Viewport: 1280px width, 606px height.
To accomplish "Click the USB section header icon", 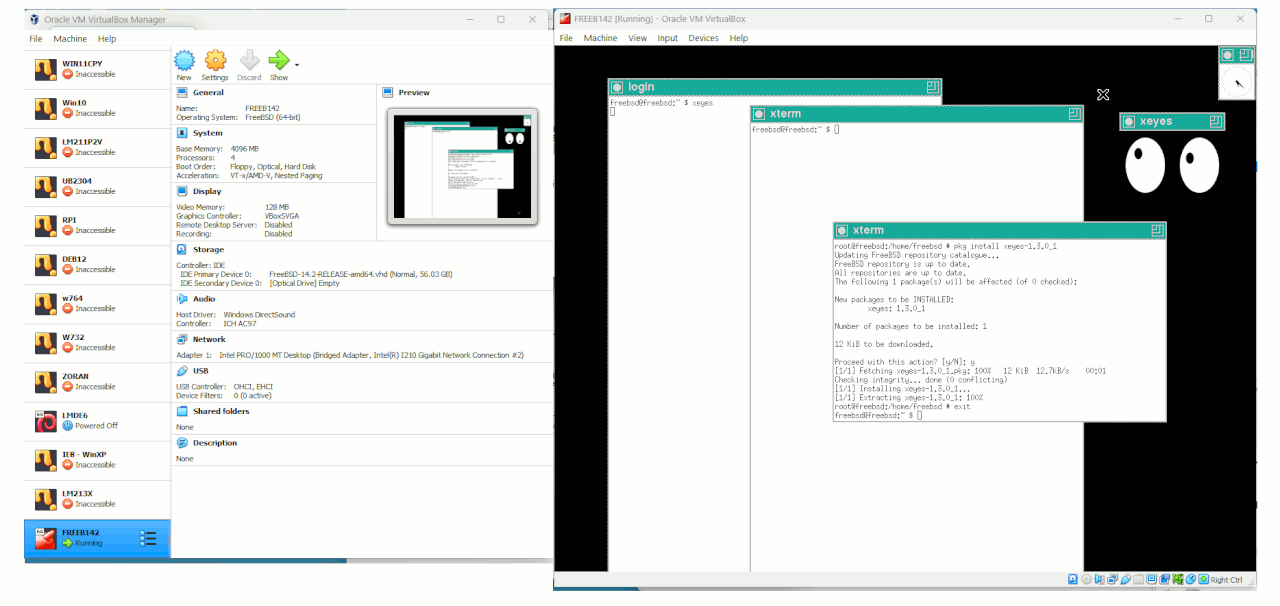I will [182, 370].
